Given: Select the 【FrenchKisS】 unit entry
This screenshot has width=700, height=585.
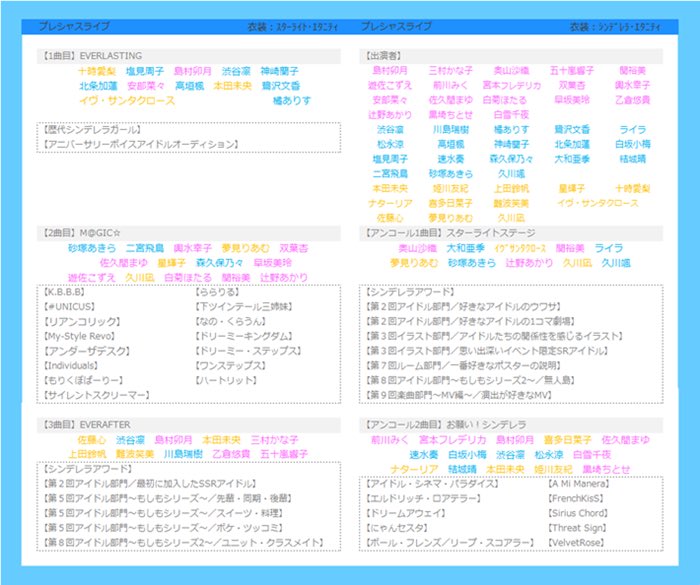Looking at the screenshot, I should pos(576,499).
